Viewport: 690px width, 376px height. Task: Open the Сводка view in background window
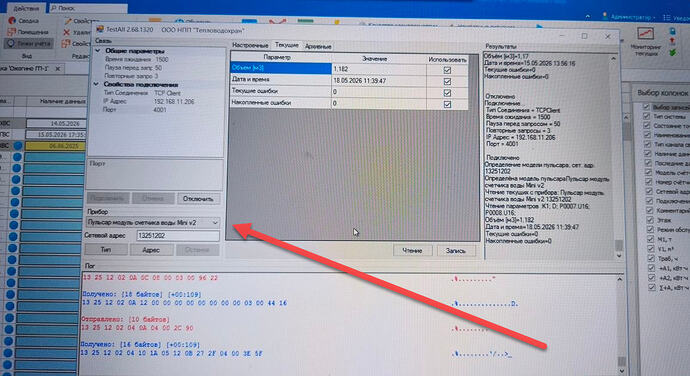pos(24,21)
